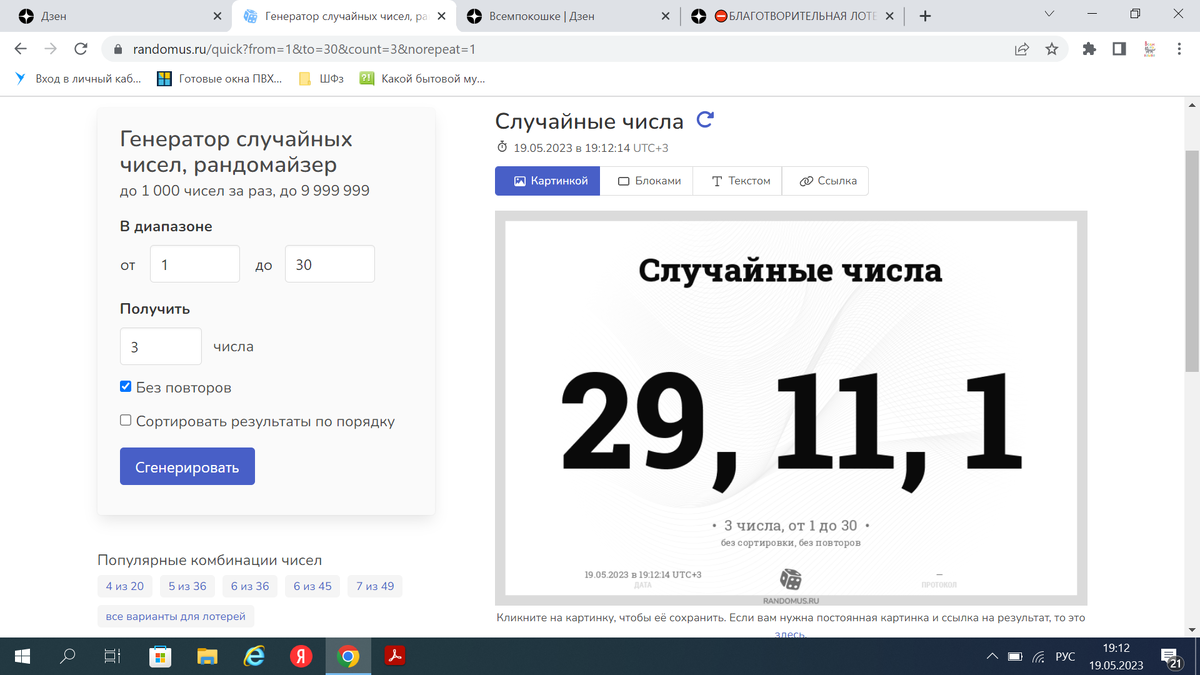The width and height of the screenshot is (1200, 675).
Task: Open the taskbar clock showing 19:12
Action: (x=1116, y=656)
